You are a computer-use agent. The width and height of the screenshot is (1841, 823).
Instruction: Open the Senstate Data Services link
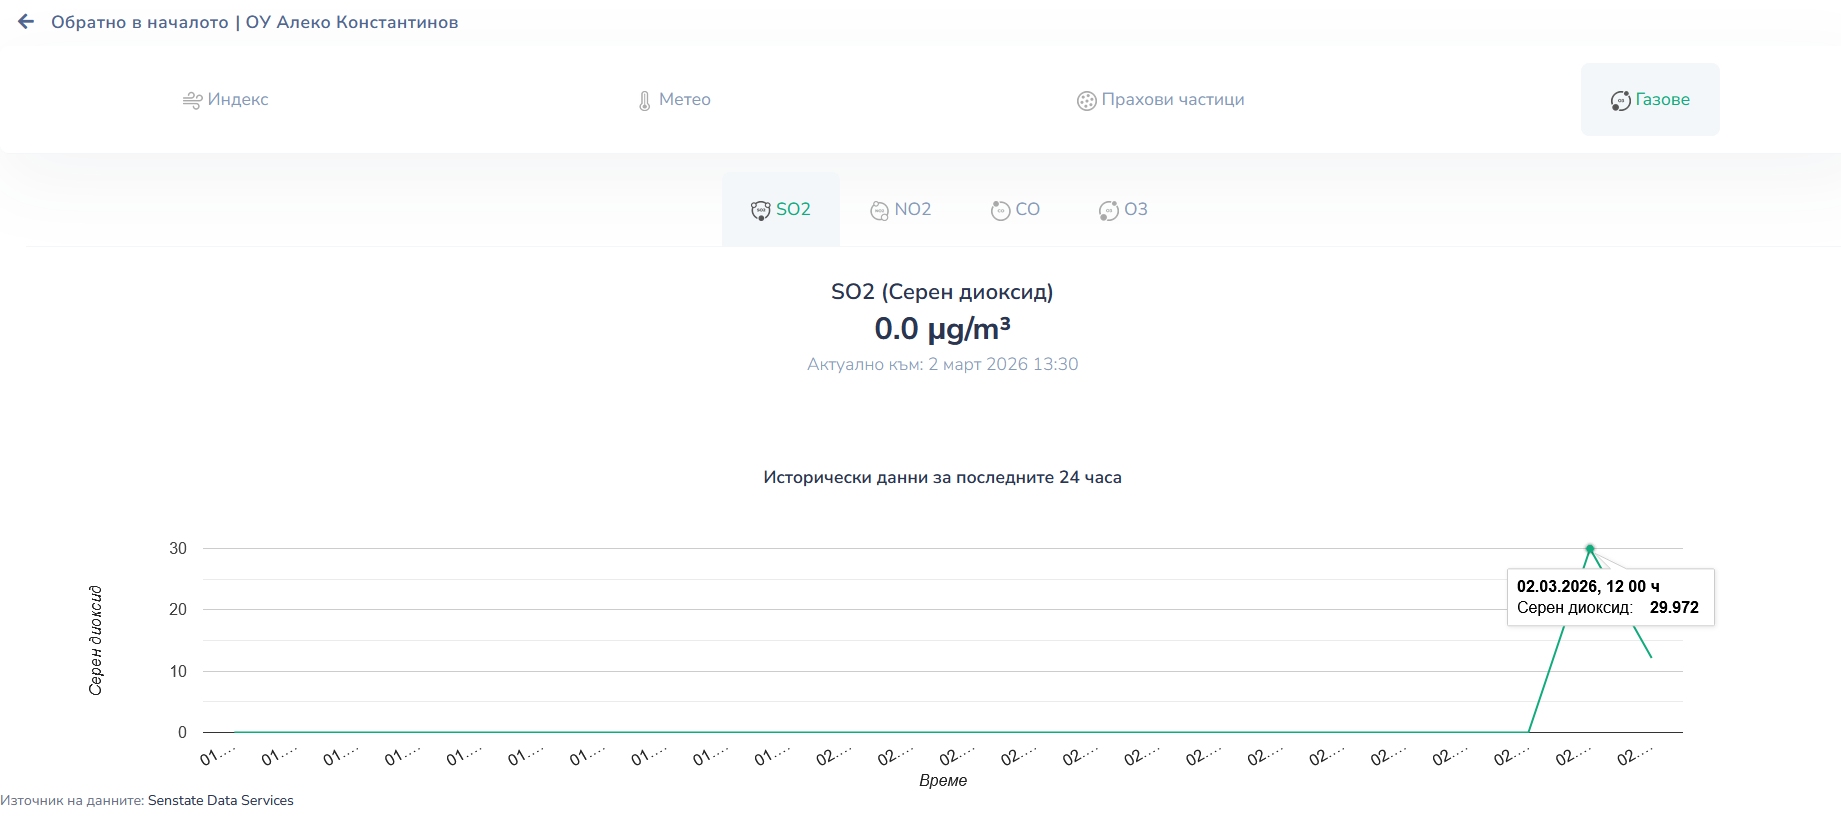click(x=220, y=801)
